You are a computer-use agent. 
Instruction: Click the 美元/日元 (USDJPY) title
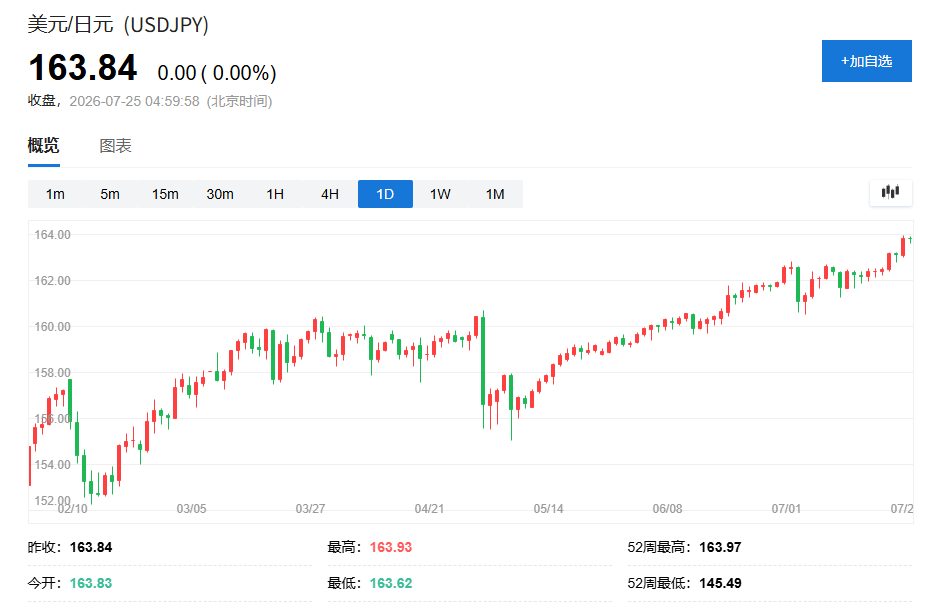pyautogui.click(x=118, y=25)
